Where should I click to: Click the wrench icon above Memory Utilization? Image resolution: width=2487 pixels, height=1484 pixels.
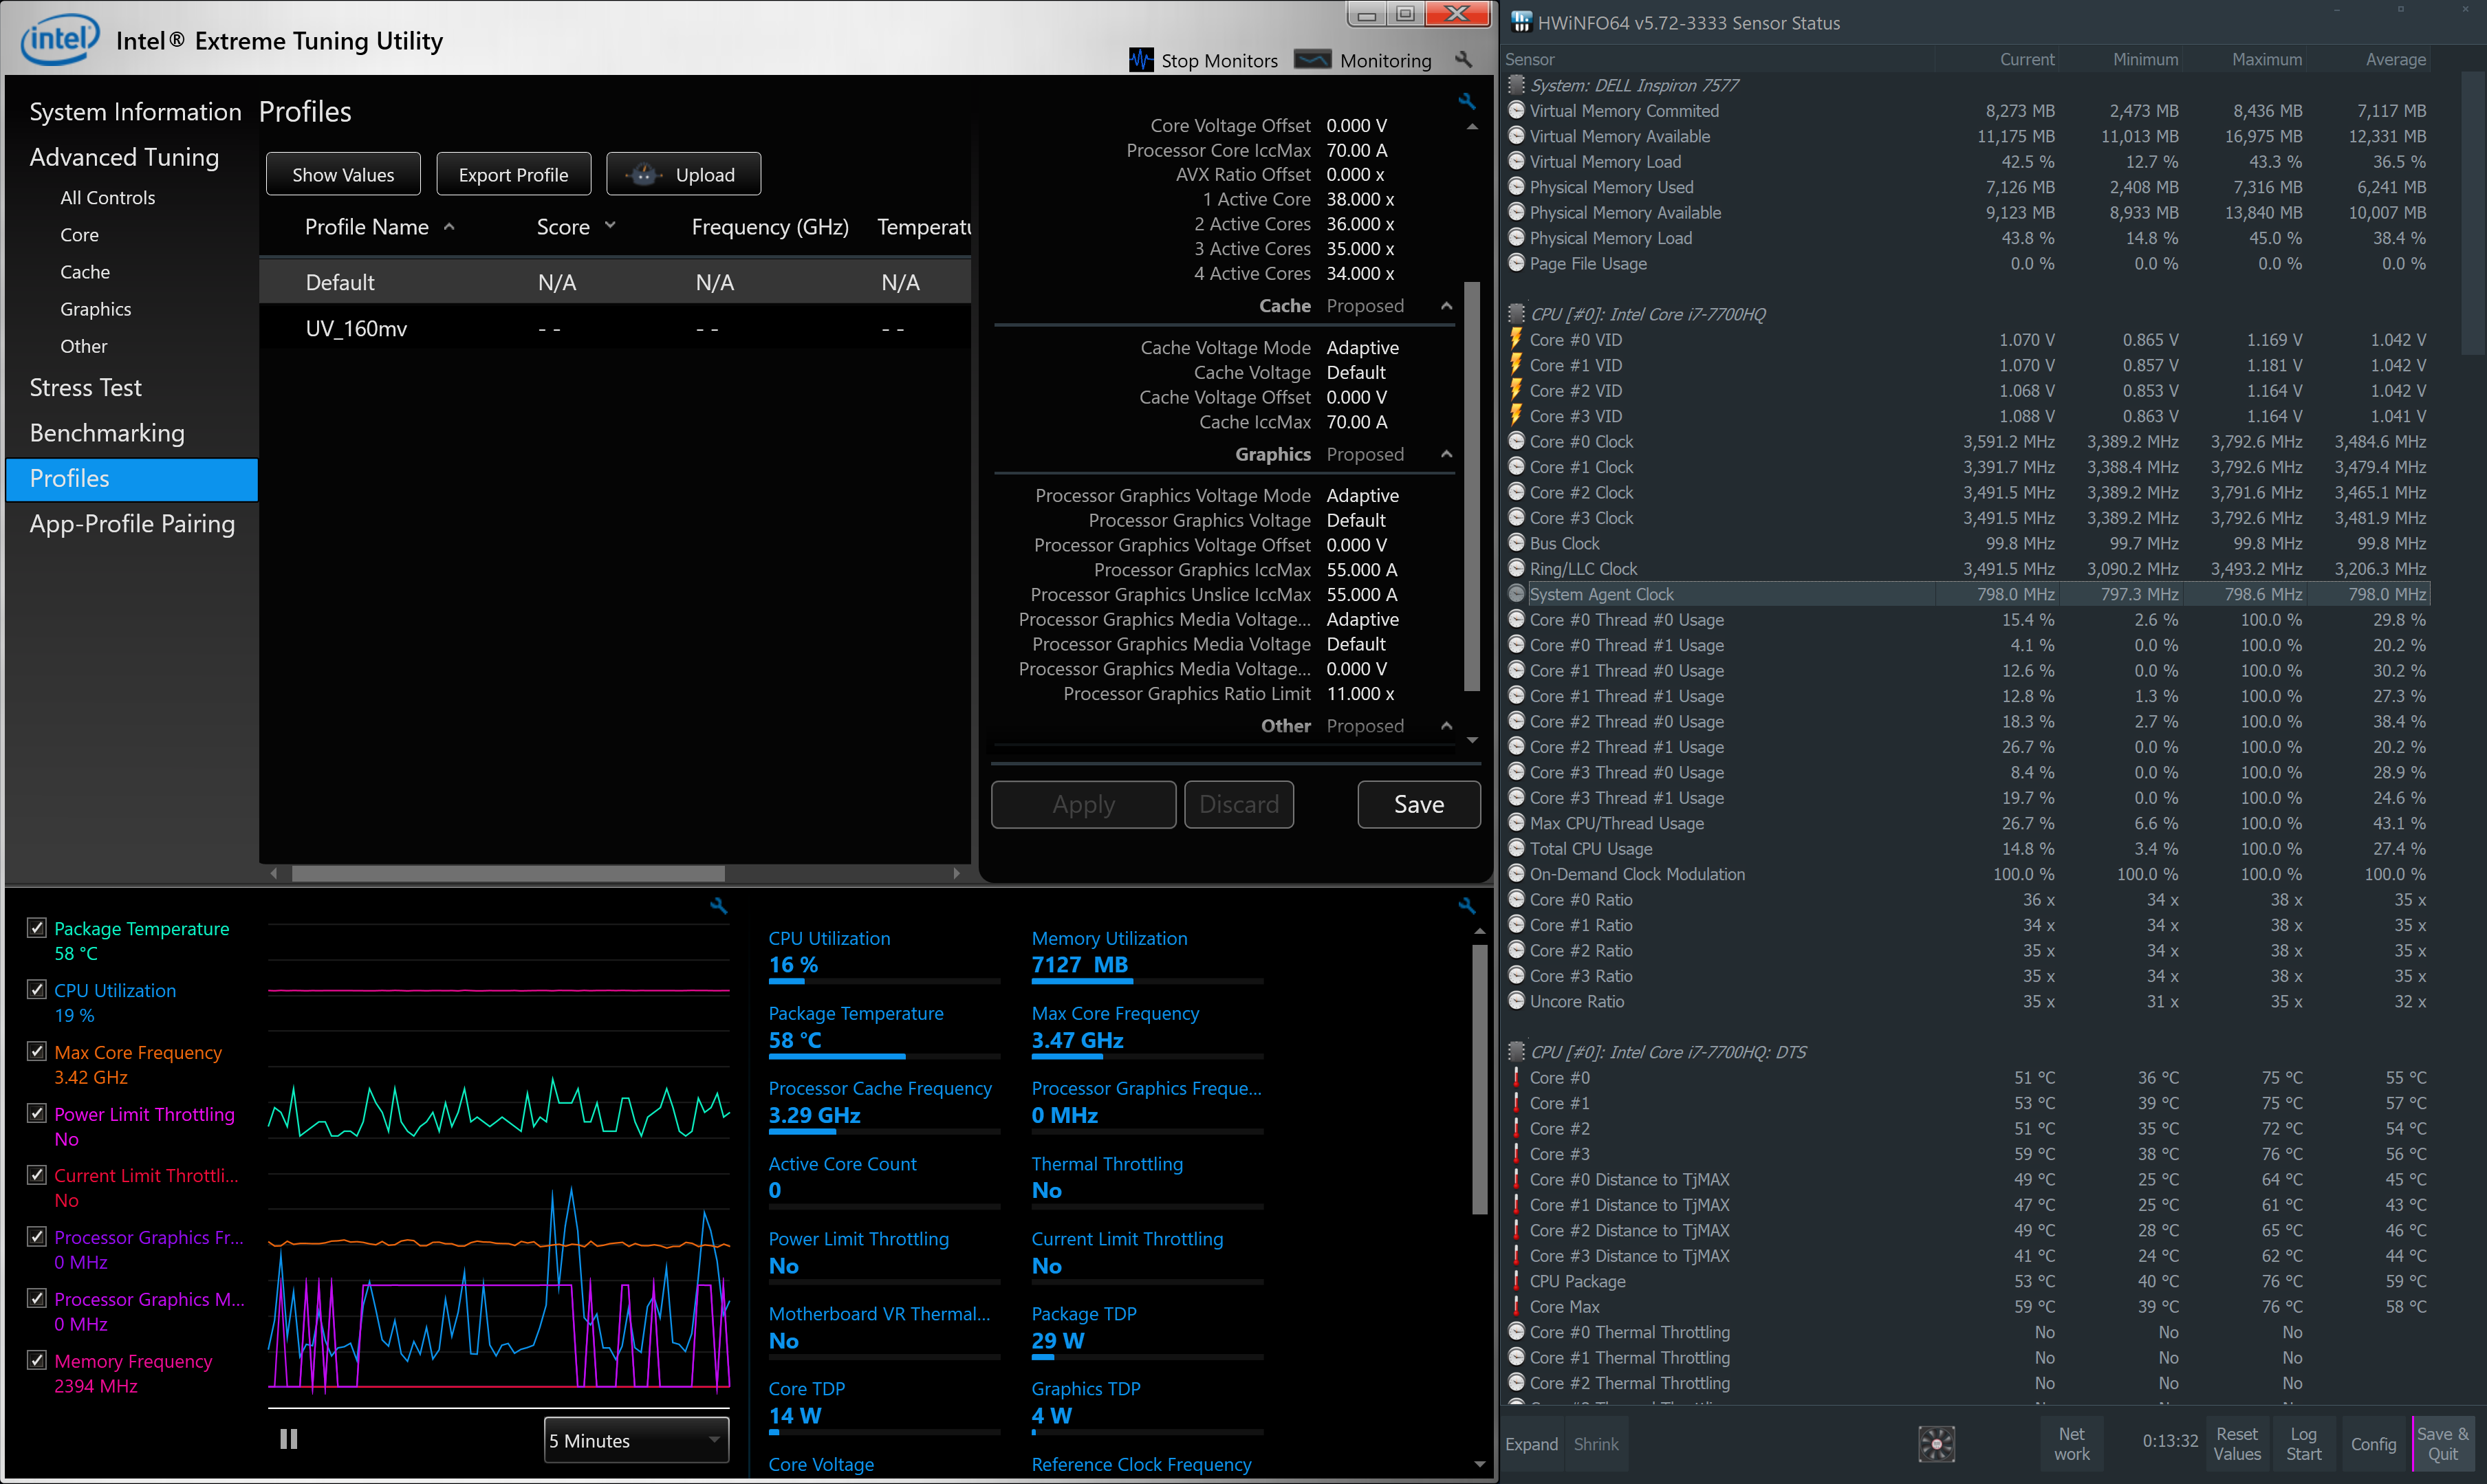(1466, 905)
